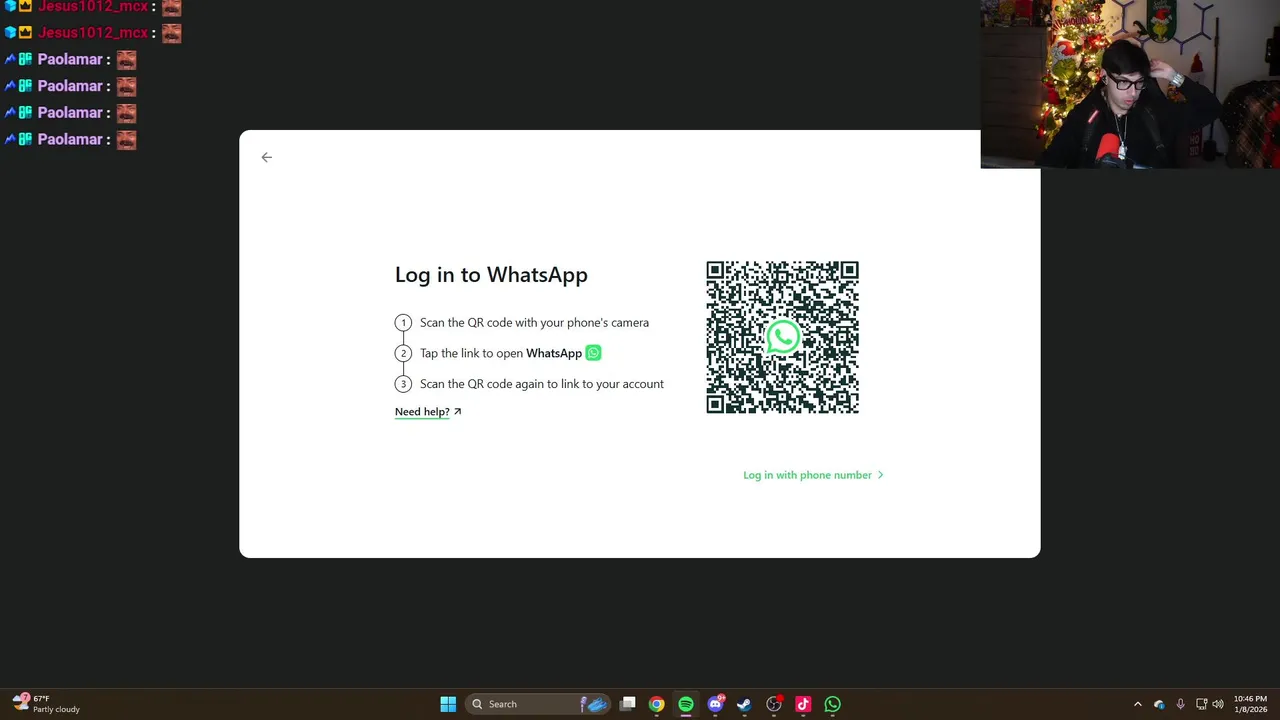Open the network tray icon
Viewport: 1280px width, 720px height.
(1201, 704)
